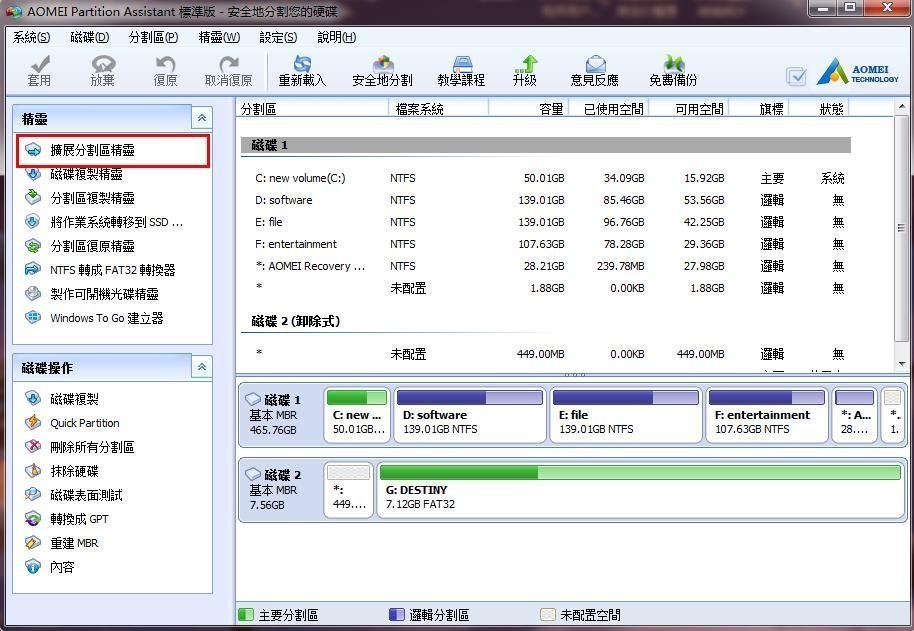Select F: entertainment block in disk map
The image size is (914, 631).
(767, 415)
